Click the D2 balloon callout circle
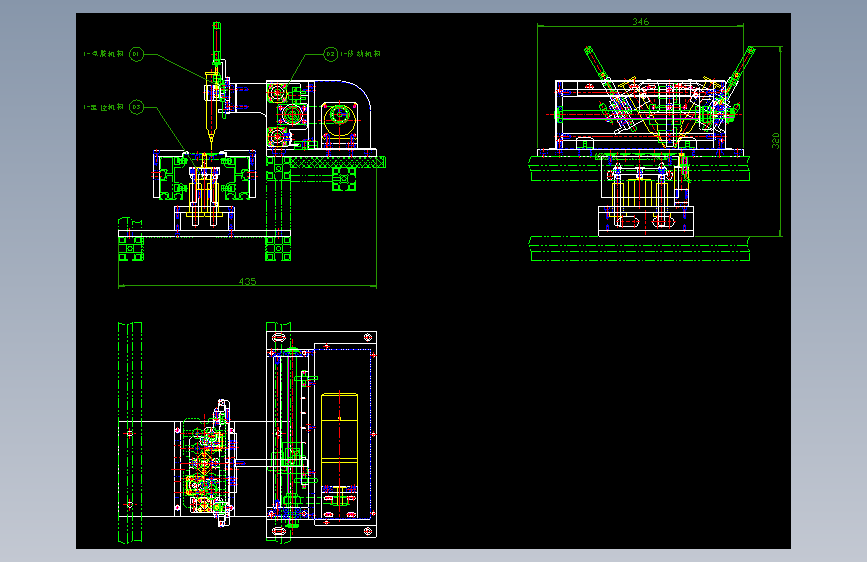This screenshot has height=562, width=867. click(330, 54)
